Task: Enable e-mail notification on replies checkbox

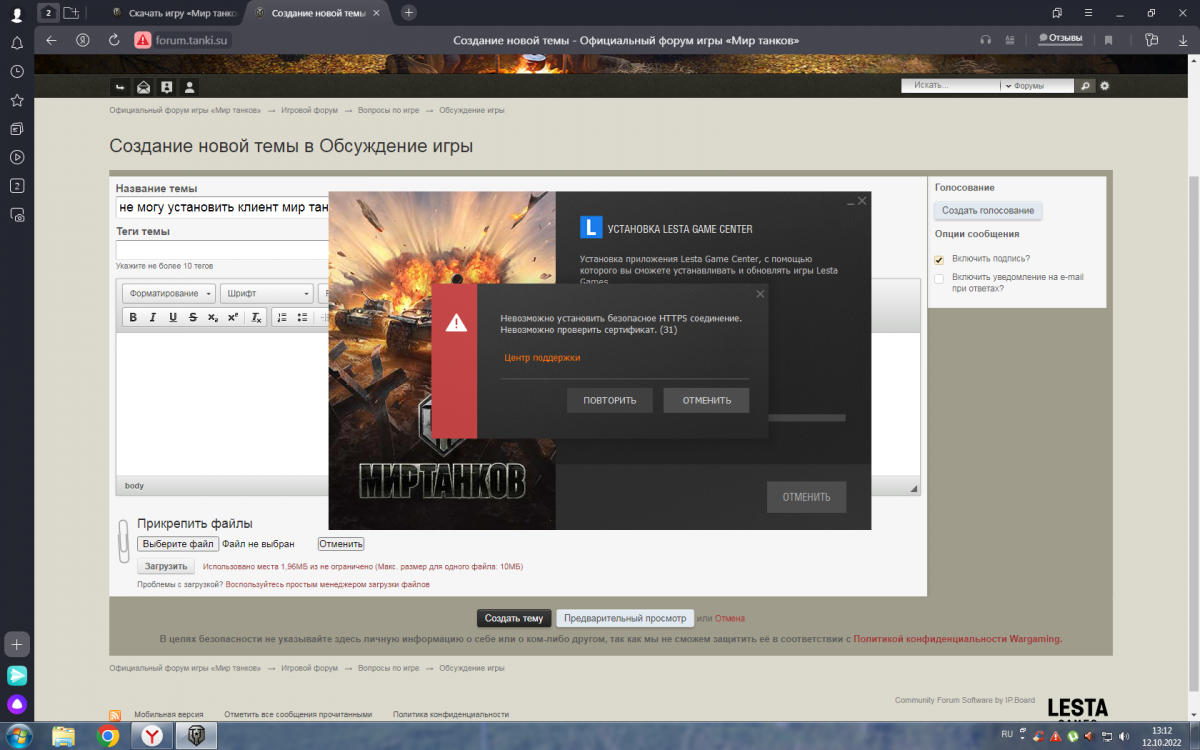Action: click(x=939, y=279)
